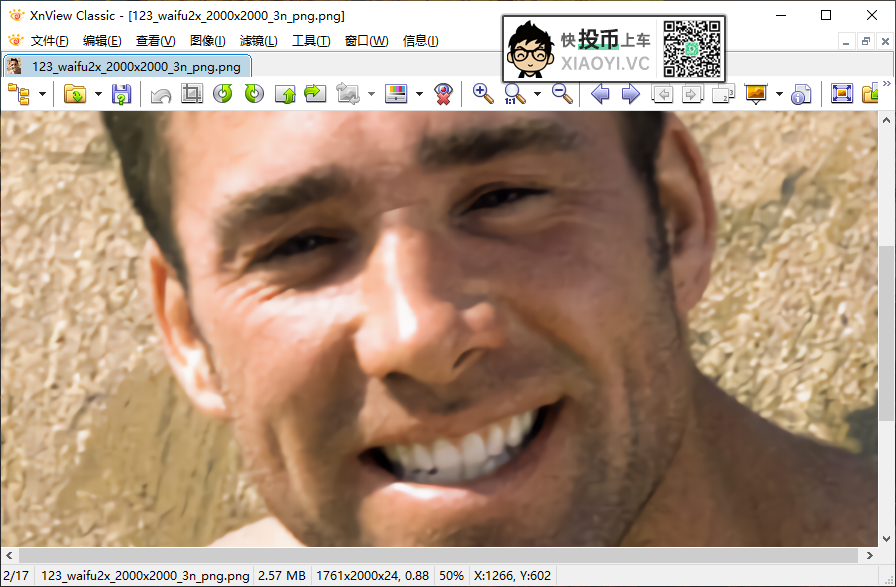Open the 图像(I) menu

point(207,41)
